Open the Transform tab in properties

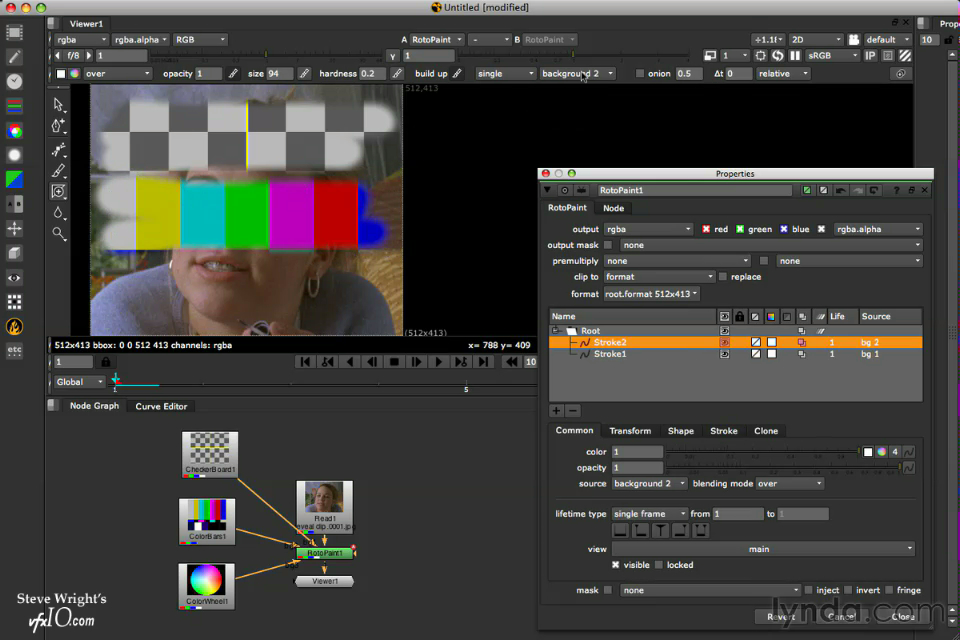pos(630,431)
